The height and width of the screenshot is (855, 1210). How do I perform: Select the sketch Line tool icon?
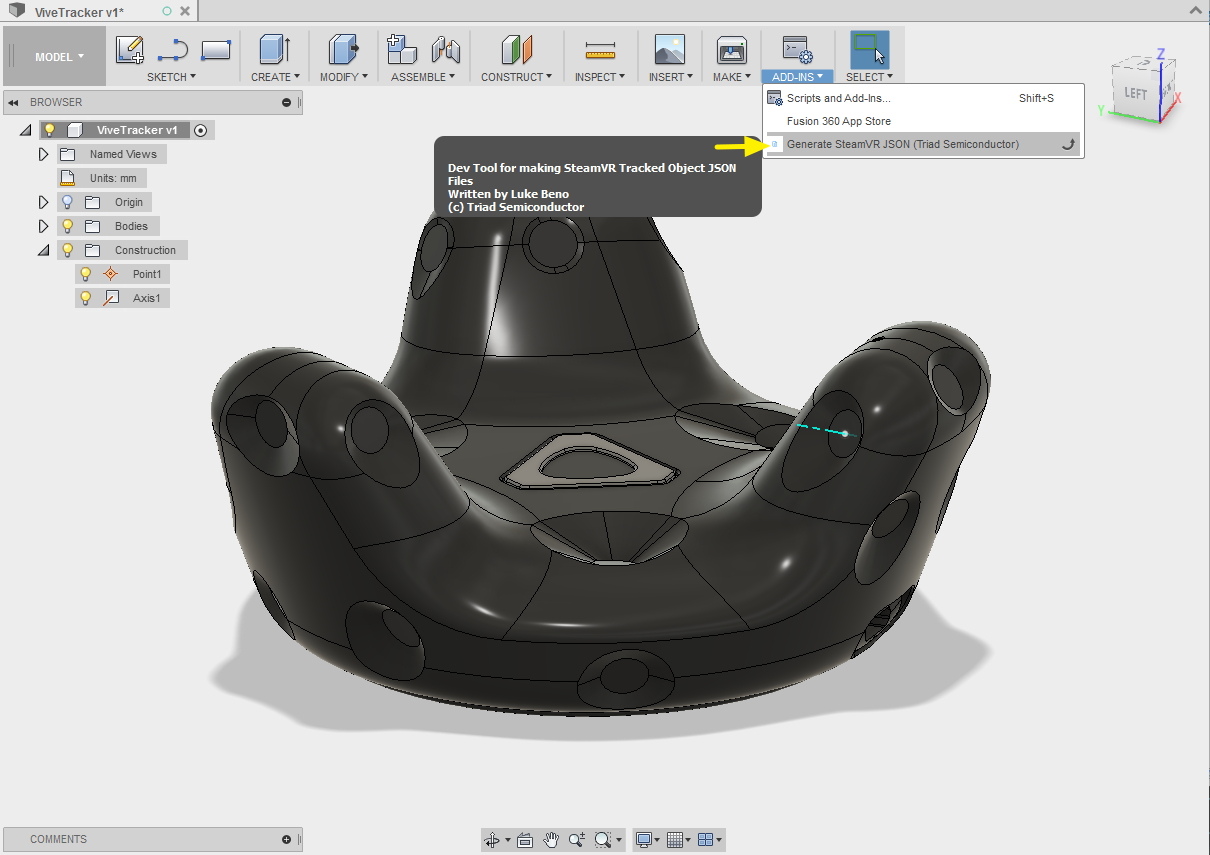pos(173,50)
